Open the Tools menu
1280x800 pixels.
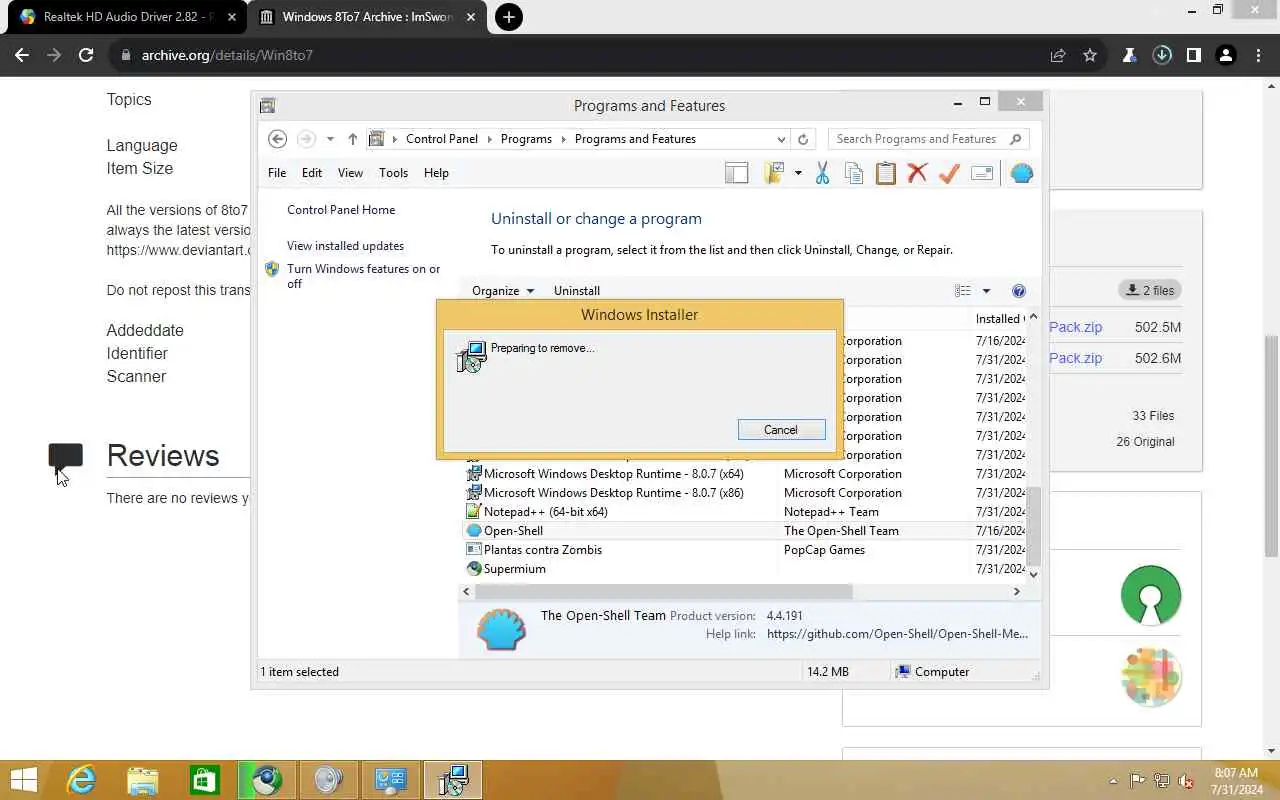[393, 173]
